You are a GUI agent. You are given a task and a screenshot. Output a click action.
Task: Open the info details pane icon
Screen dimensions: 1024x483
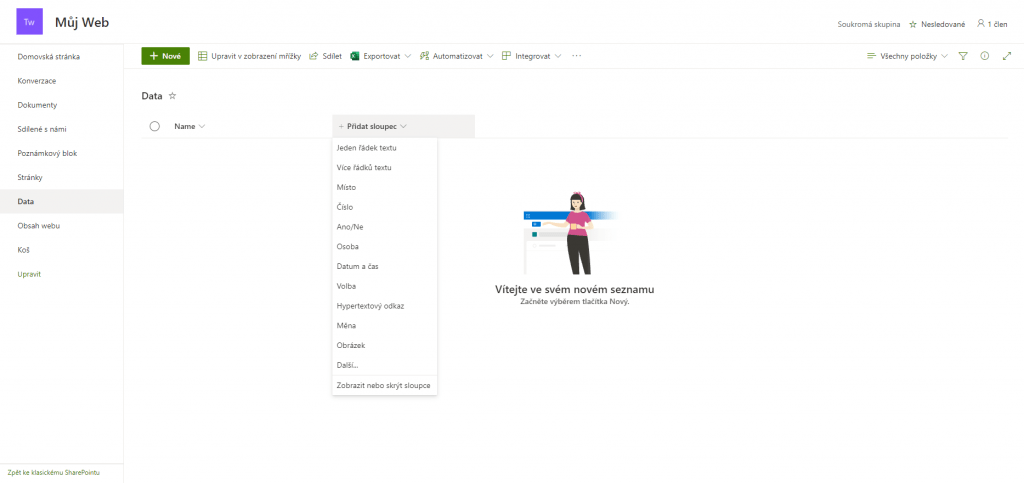(x=985, y=56)
